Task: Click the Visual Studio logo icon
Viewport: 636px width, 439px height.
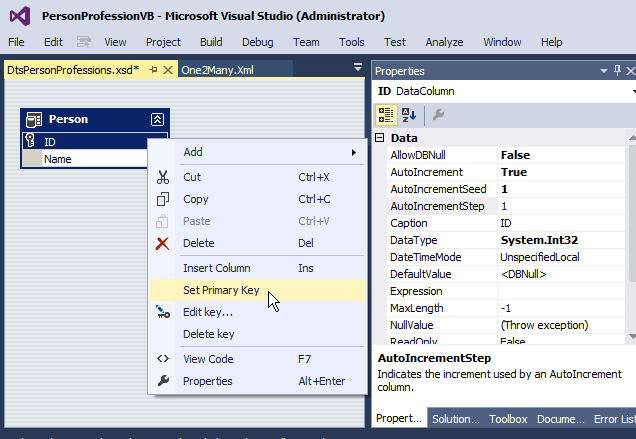Action: pos(20,16)
